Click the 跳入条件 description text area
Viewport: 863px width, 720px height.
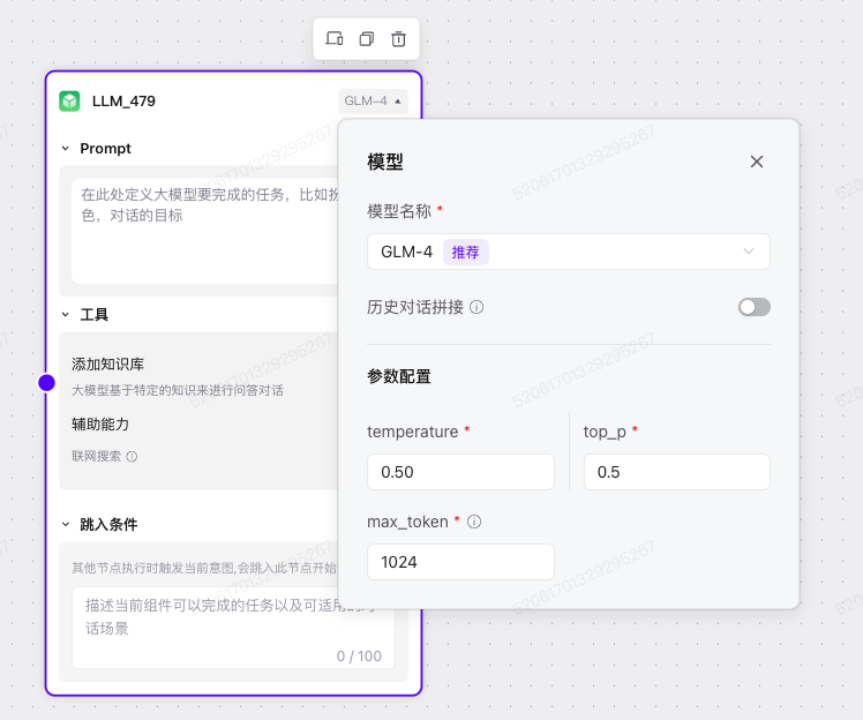tap(233, 628)
